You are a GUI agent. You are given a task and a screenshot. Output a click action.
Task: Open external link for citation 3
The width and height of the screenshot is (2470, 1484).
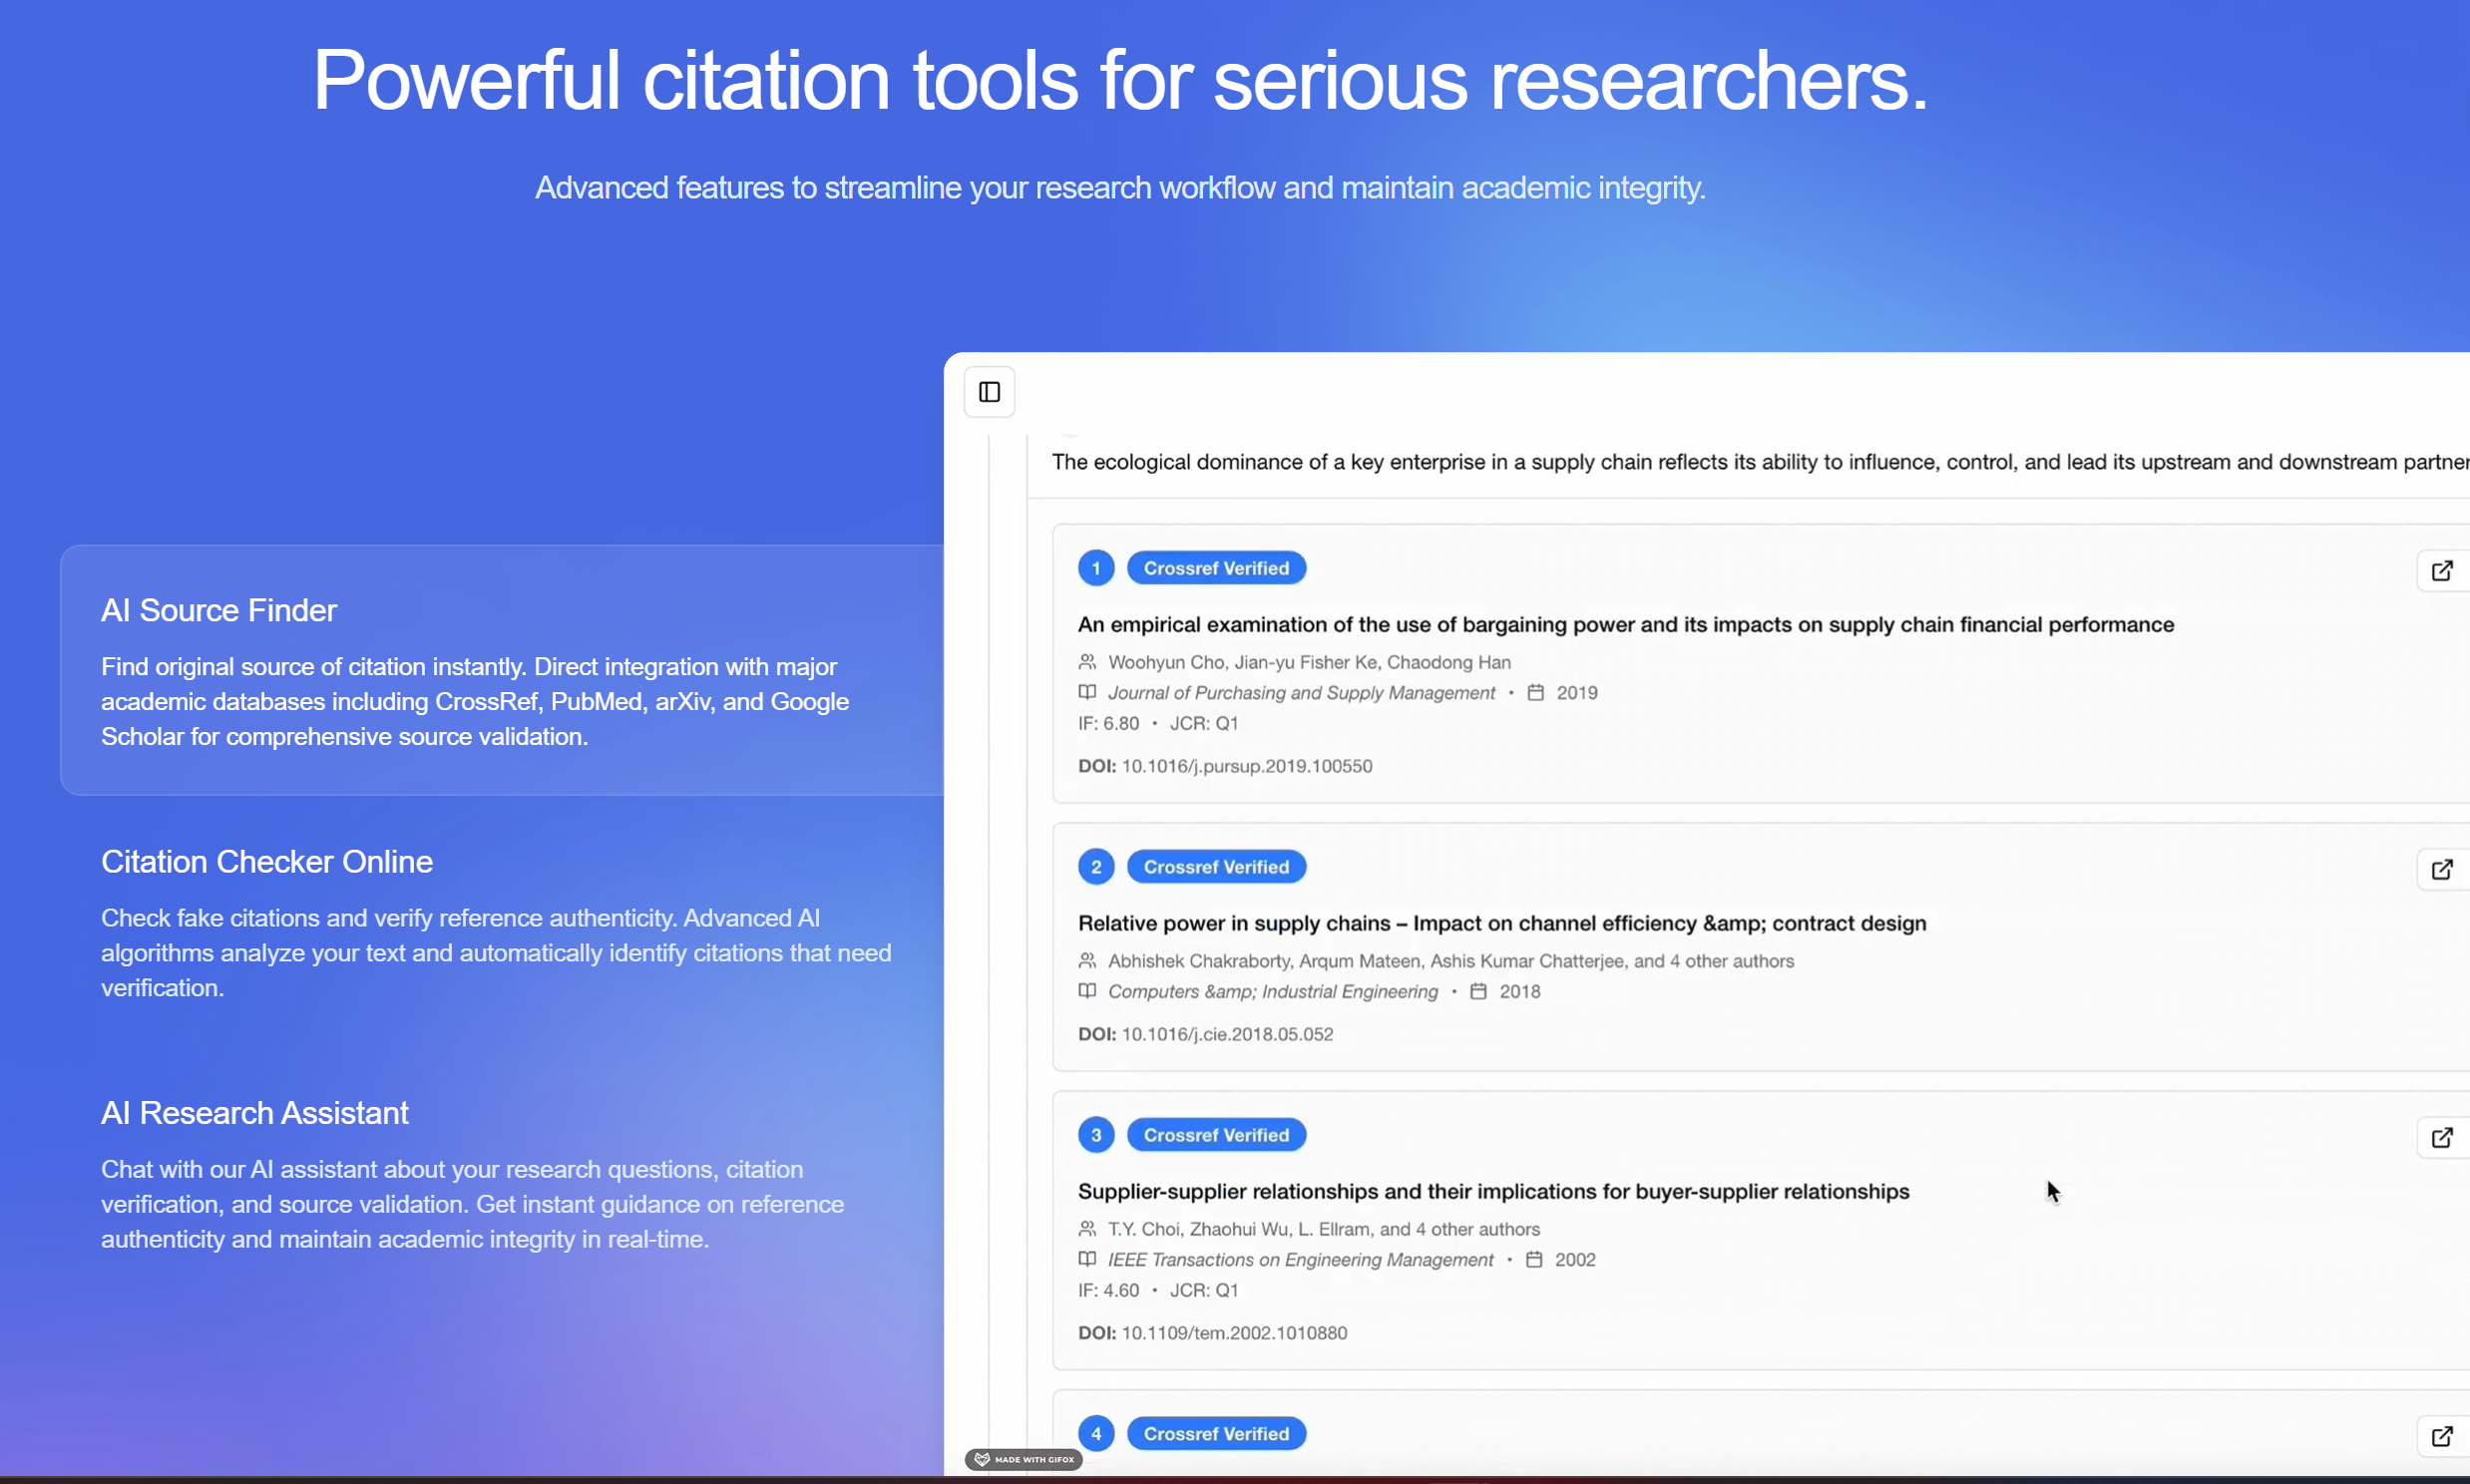click(x=2441, y=1137)
